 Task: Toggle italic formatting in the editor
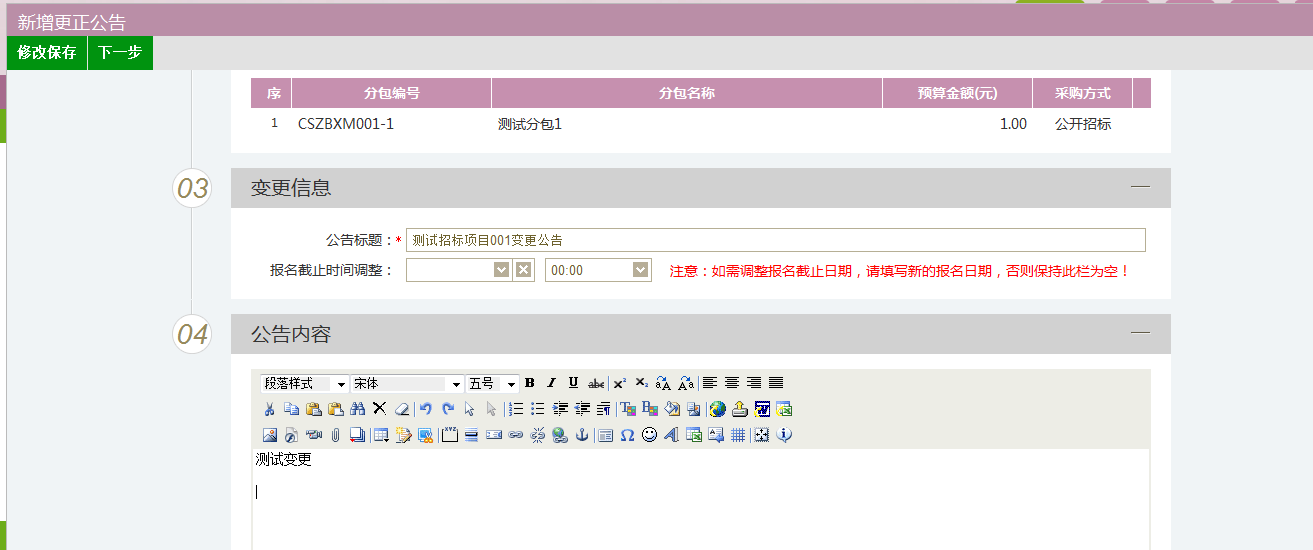click(551, 383)
